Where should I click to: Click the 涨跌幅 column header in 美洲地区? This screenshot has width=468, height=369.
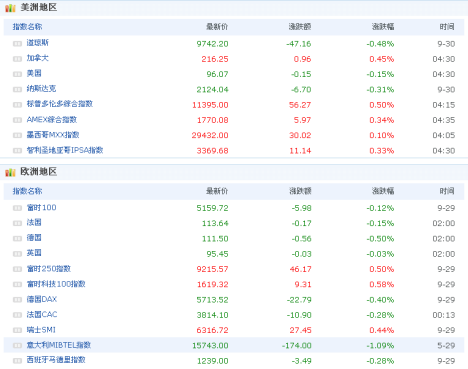[383, 27]
